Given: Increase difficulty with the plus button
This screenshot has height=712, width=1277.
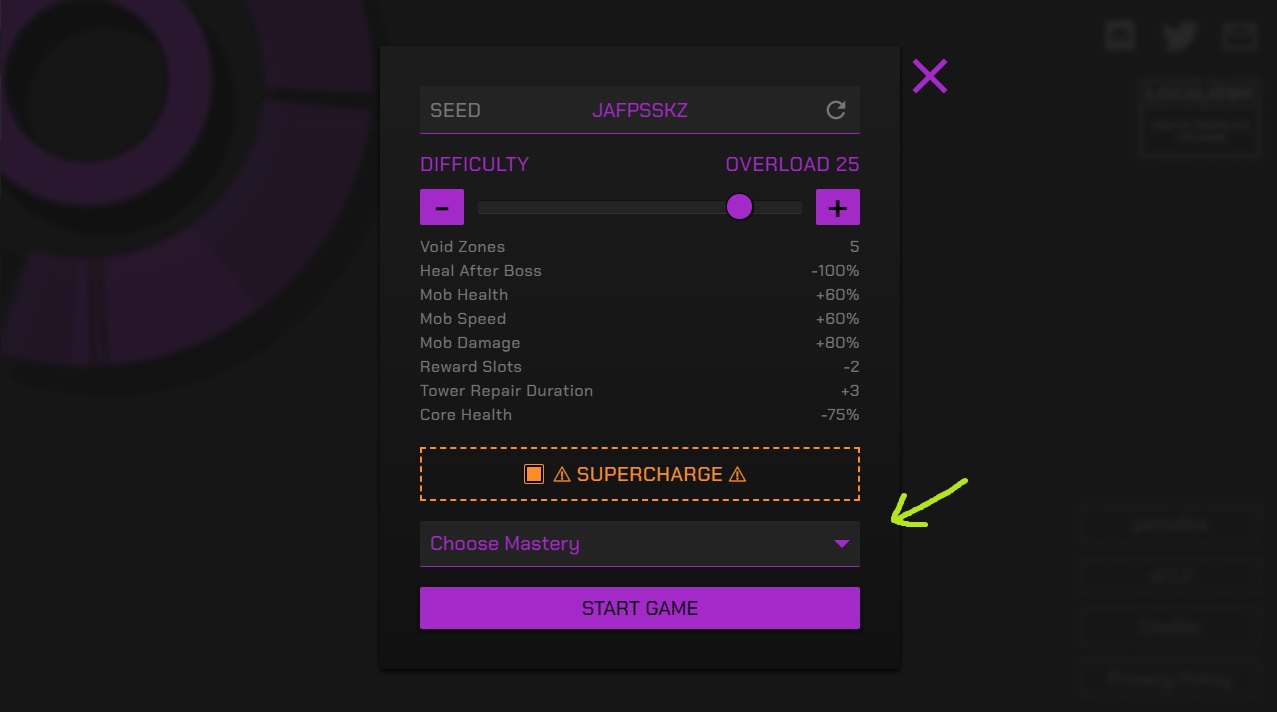Looking at the screenshot, I should coord(838,207).
